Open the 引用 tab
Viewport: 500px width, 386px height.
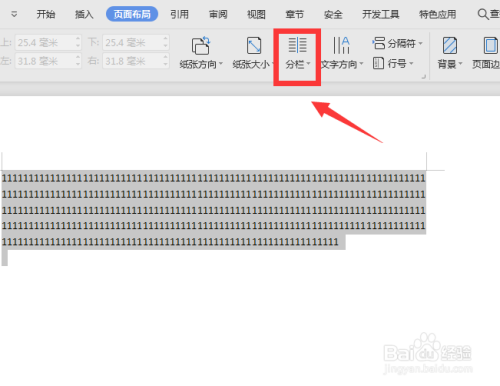[x=179, y=14]
